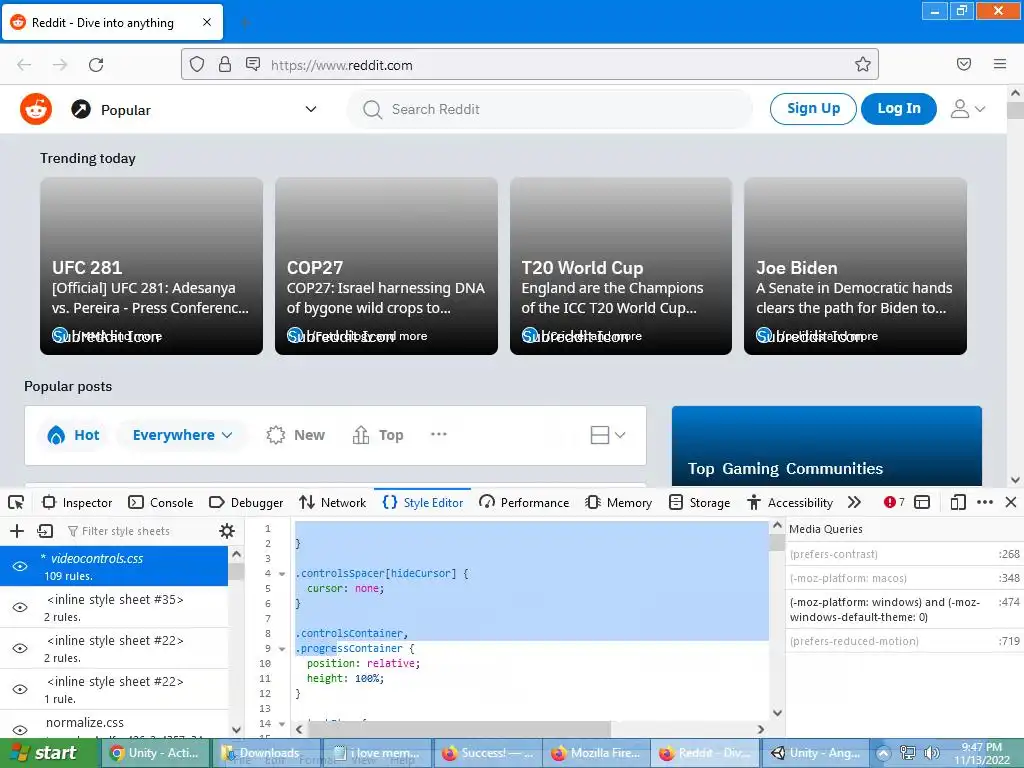Close the developer tools panel
The width and height of the screenshot is (1024, 768).
pyautogui.click(x=1011, y=502)
